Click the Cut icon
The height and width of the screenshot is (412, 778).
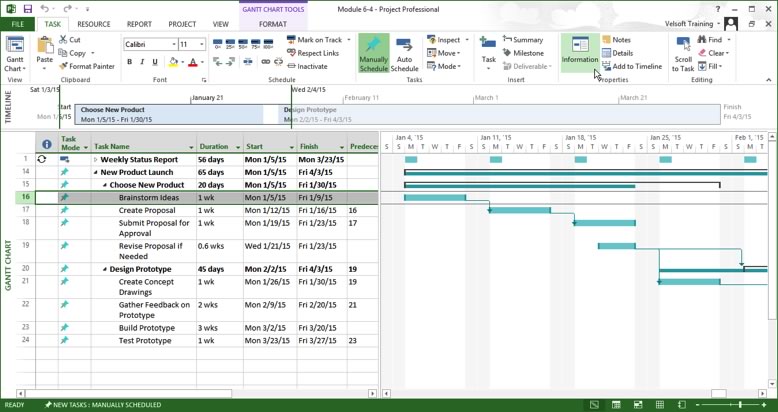(x=69, y=40)
